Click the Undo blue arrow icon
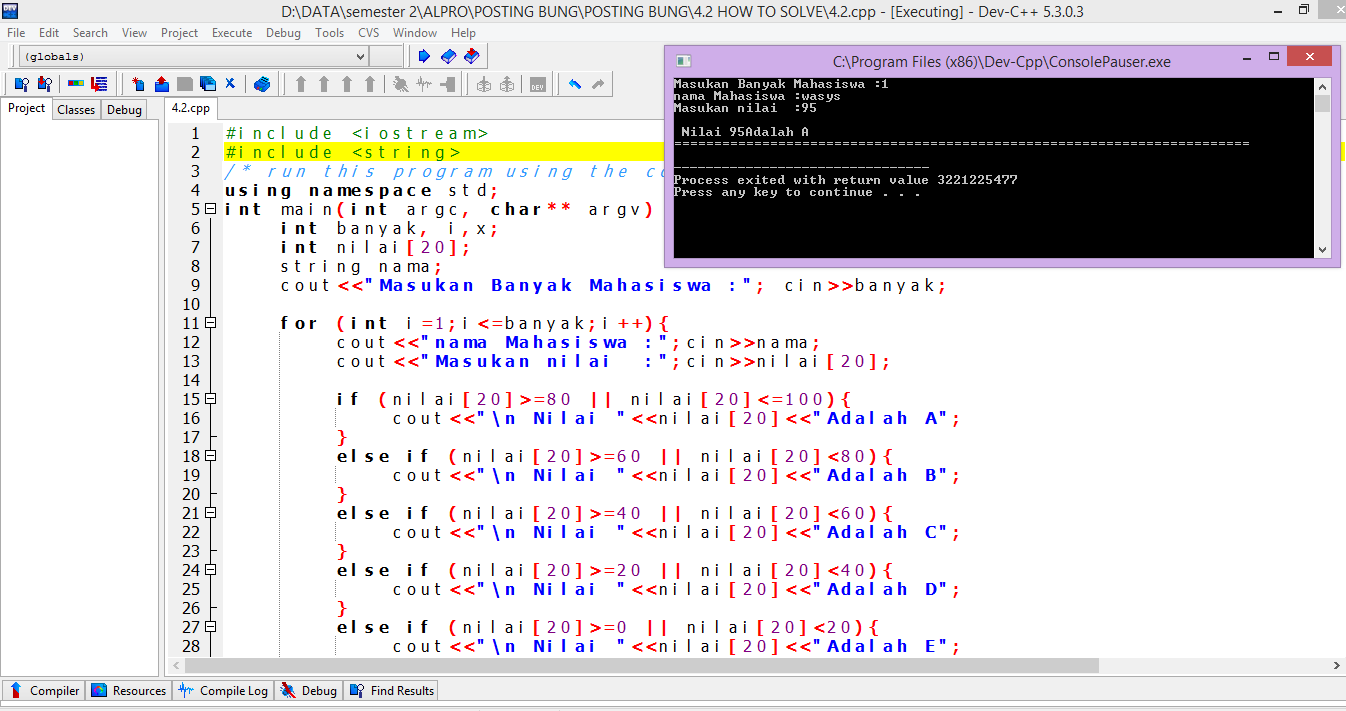 [575, 84]
